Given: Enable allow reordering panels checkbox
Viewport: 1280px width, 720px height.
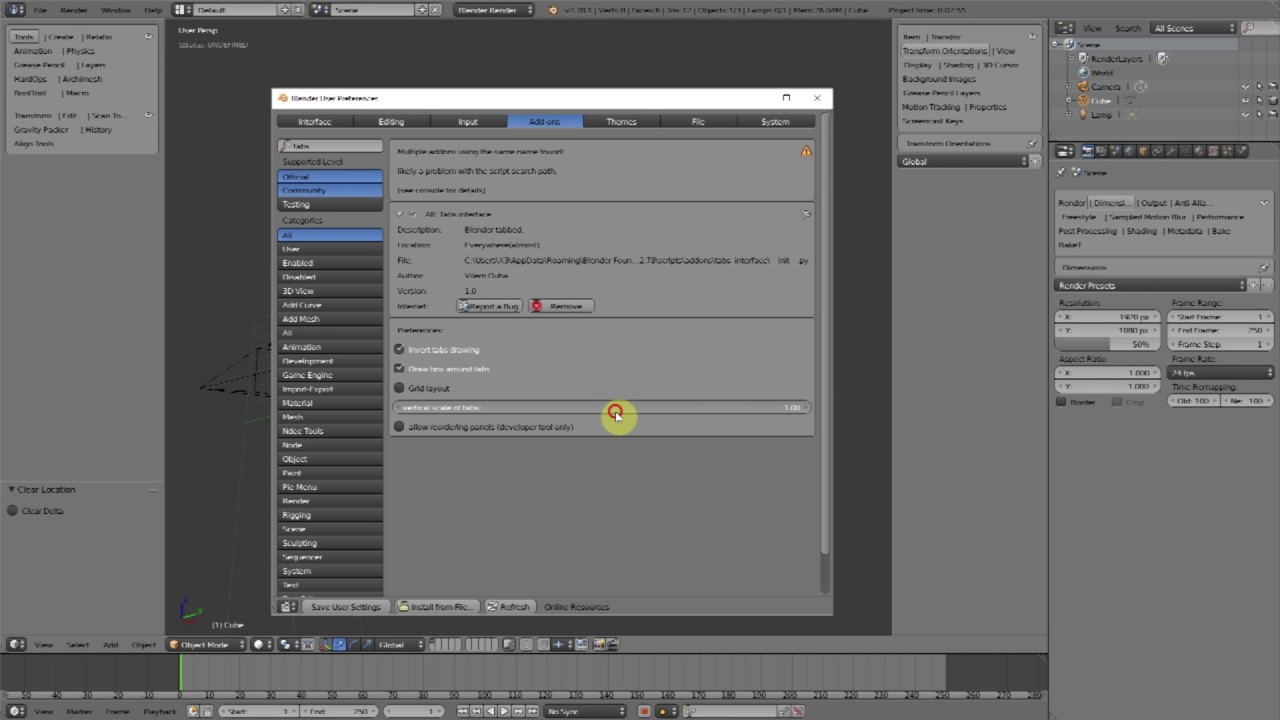Looking at the screenshot, I should 399,427.
